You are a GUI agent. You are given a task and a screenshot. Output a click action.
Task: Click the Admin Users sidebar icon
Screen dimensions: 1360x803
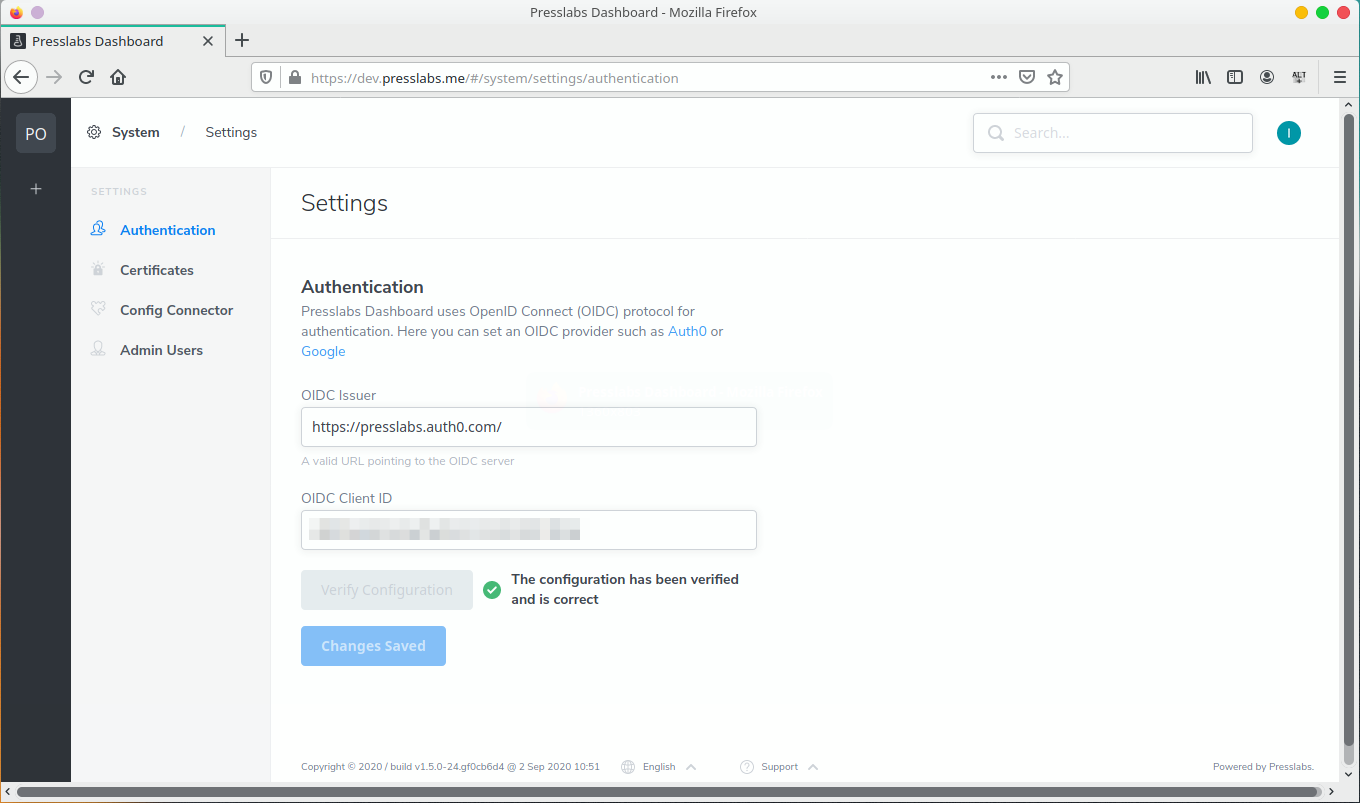click(x=98, y=349)
